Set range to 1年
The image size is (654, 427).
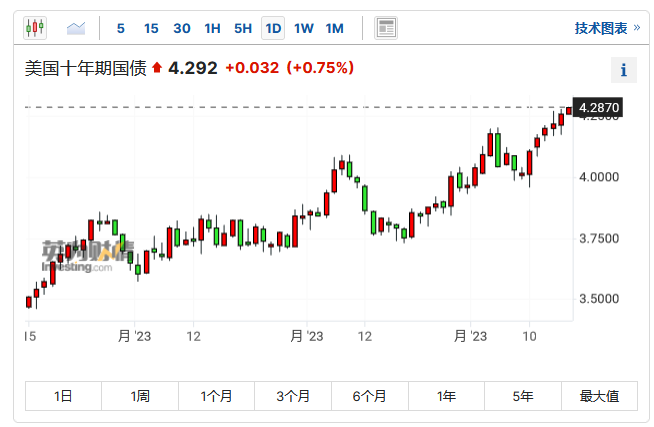point(446,396)
